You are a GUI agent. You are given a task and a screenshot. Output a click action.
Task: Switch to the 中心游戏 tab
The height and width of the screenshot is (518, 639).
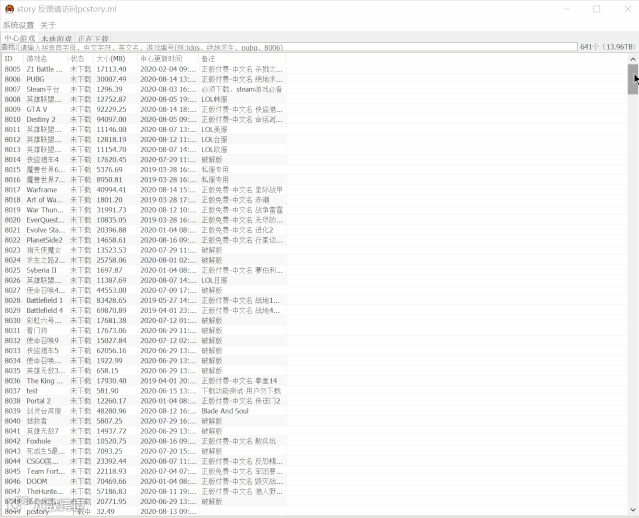[x=20, y=38]
